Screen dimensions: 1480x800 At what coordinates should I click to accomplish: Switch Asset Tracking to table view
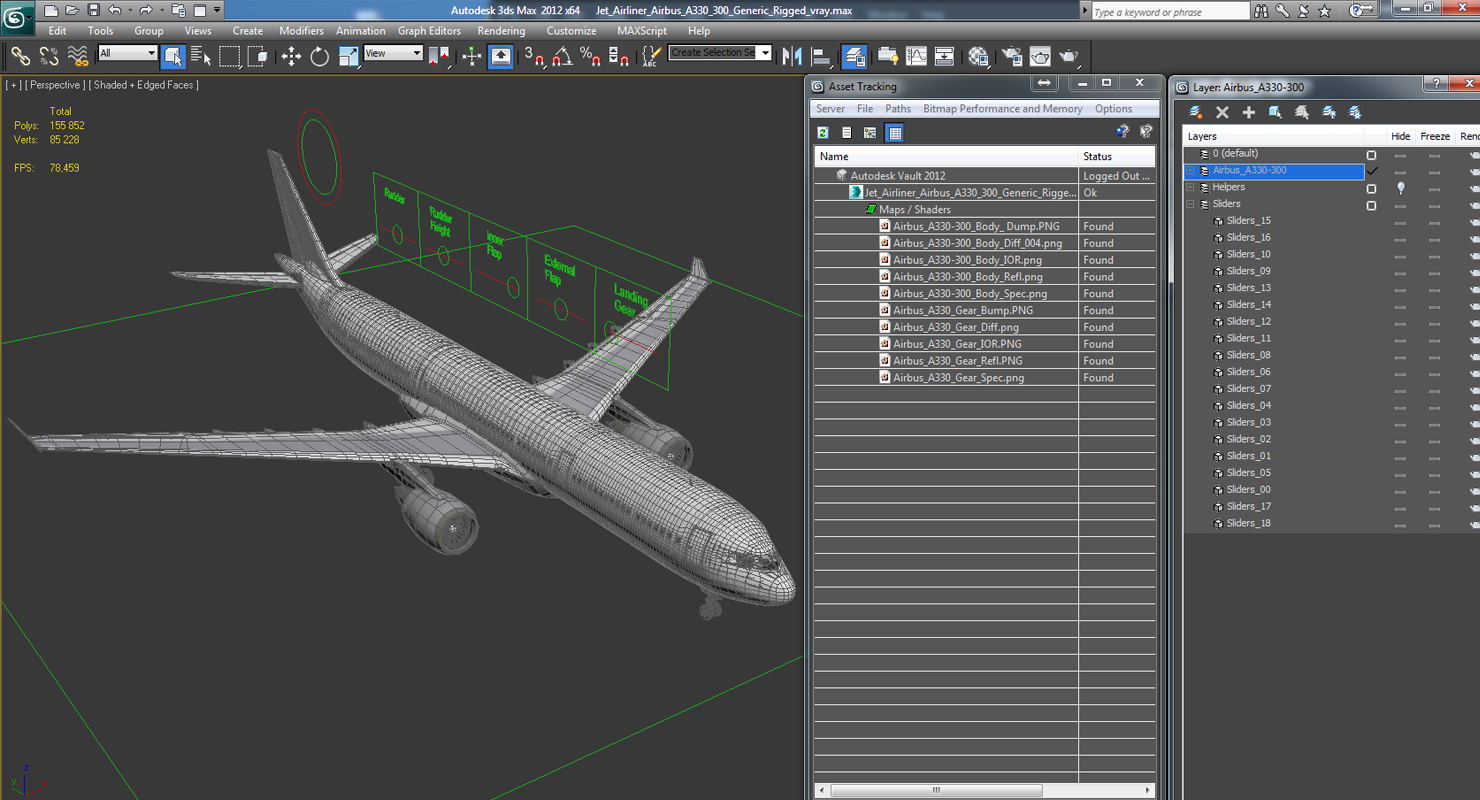click(895, 133)
